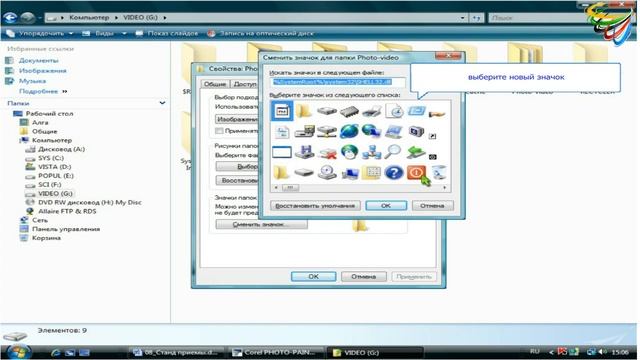Start the Показ слайдов slideshow
This screenshot has height=360, width=640.
pyautogui.click(x=167, y=33)
